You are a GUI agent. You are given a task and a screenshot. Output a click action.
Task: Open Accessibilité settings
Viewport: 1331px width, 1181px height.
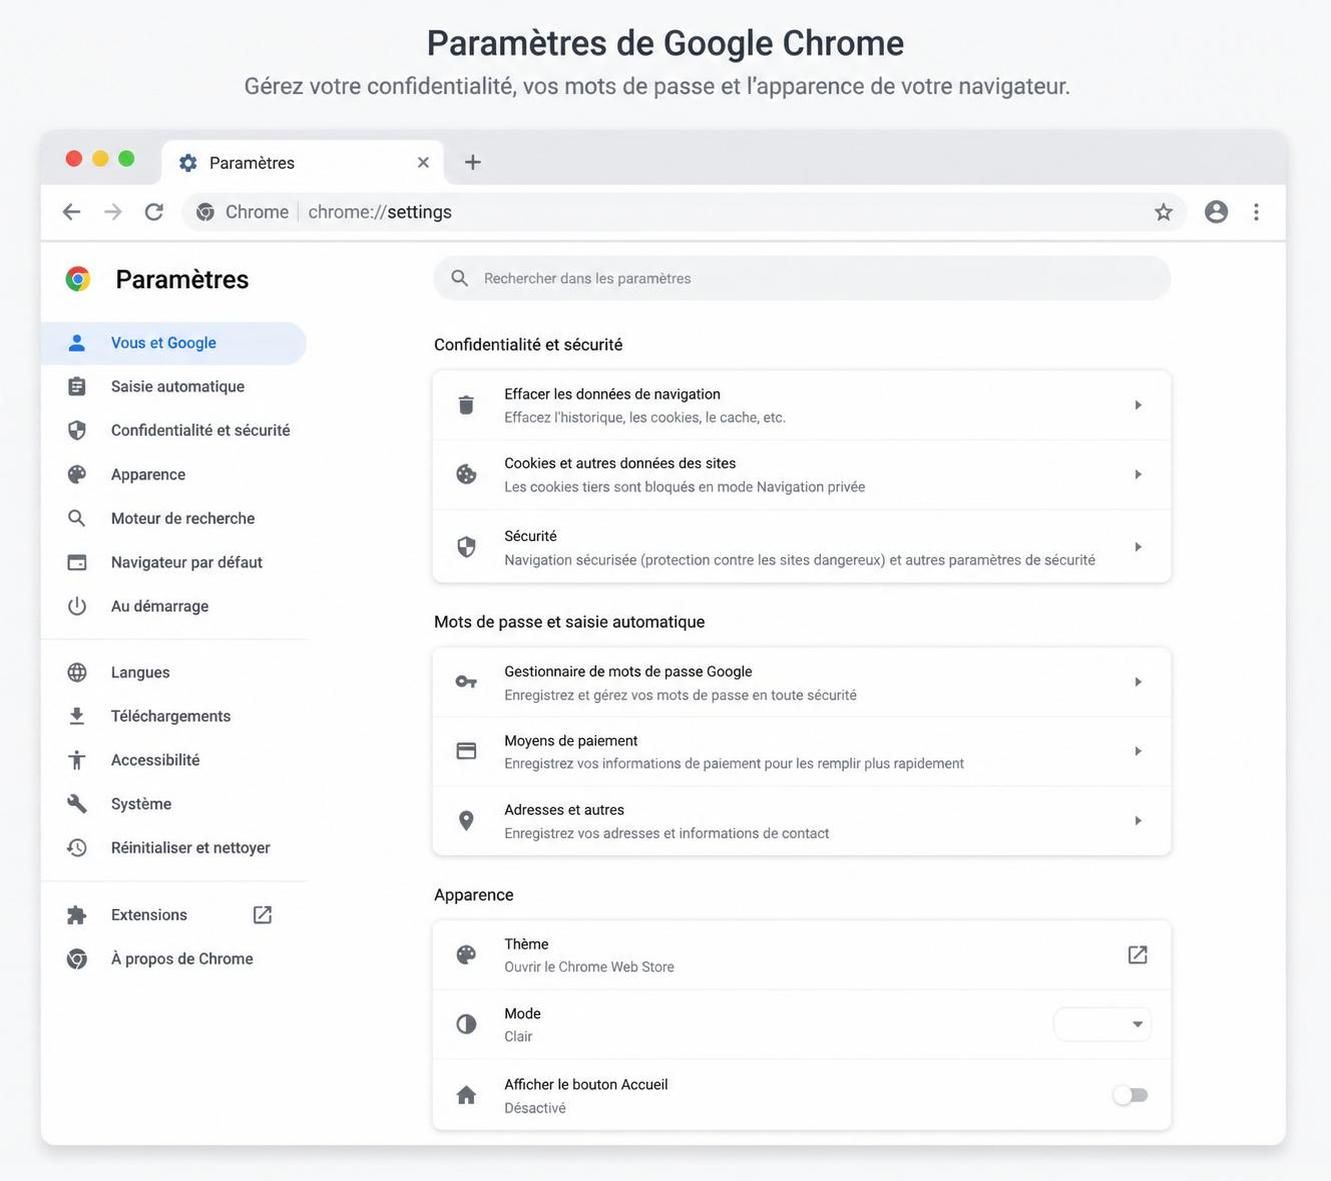pos(173,761)
